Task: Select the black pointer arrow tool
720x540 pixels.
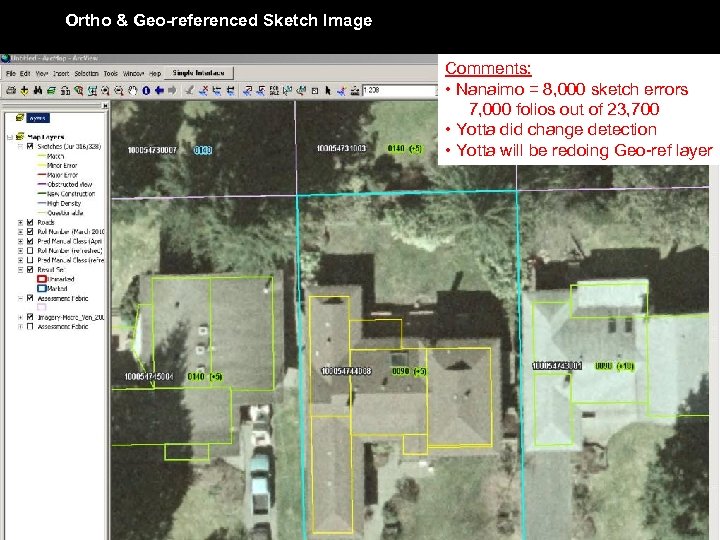Action: [328, 90]
